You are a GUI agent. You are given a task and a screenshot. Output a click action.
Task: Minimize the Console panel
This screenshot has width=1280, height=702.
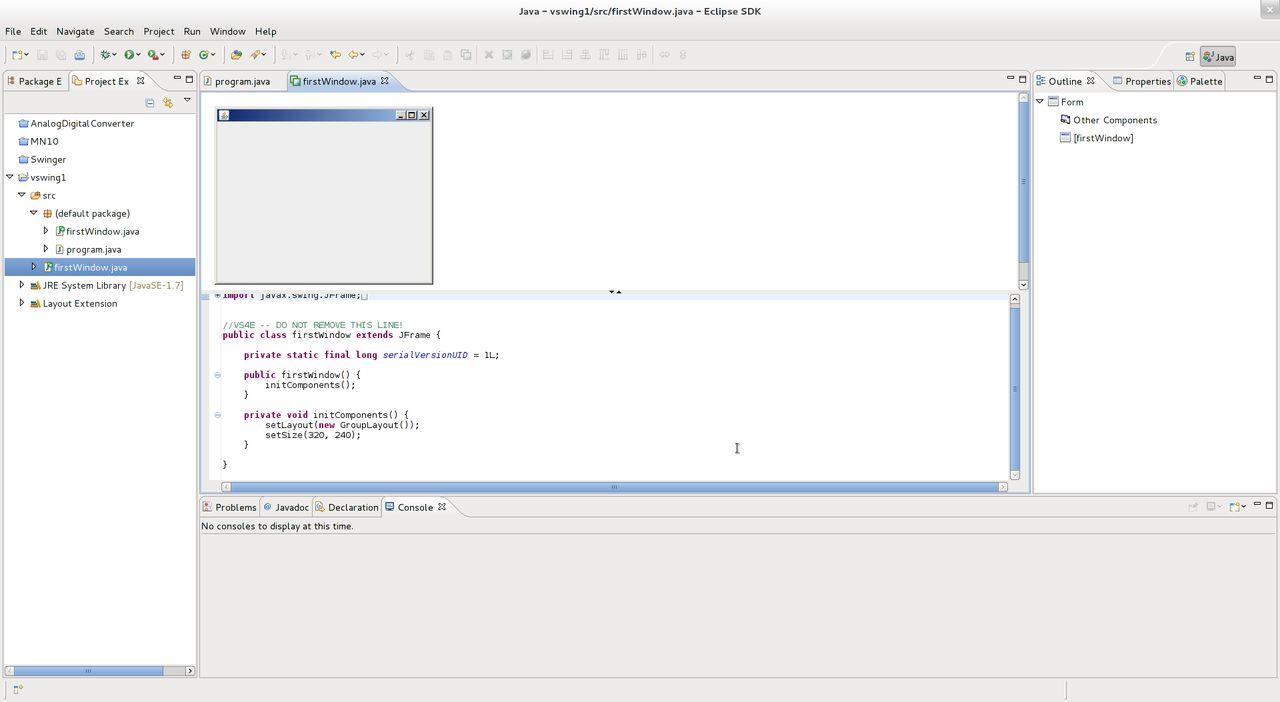tap(1257, 505)
